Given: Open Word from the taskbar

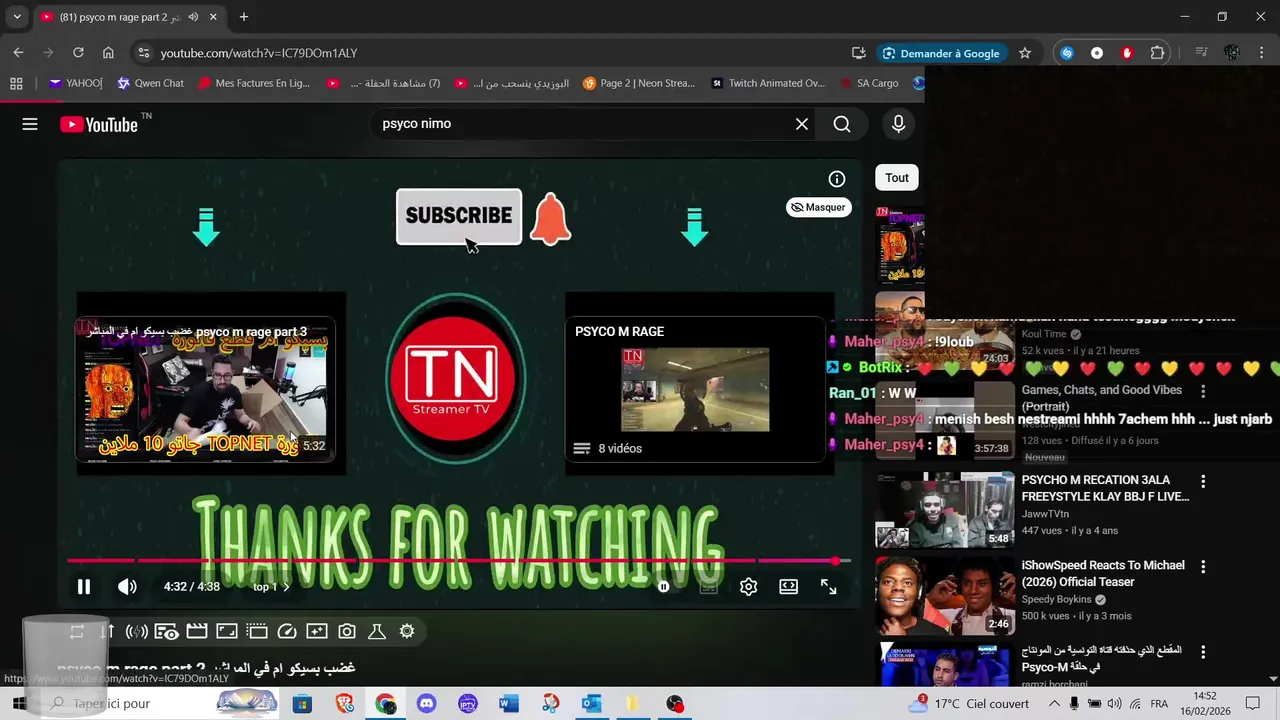Looking at the screenshot, I should click(509, 704).
